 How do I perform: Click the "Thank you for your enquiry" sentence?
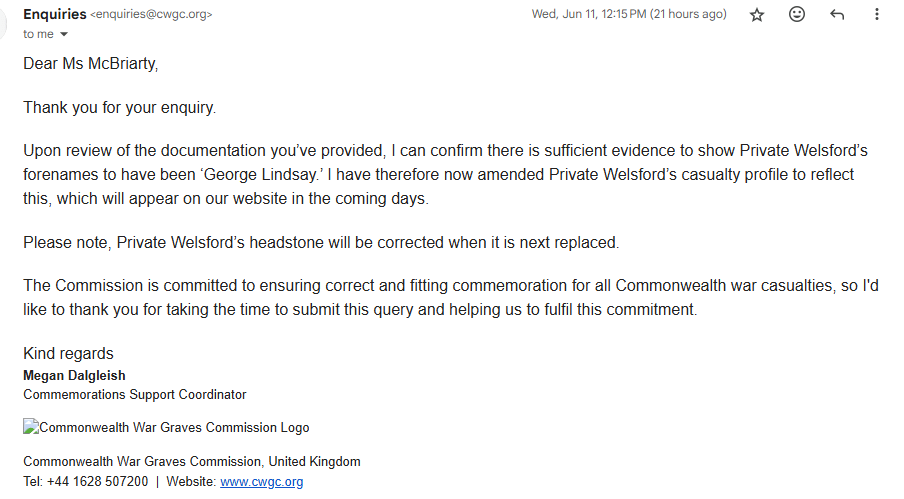119,107
